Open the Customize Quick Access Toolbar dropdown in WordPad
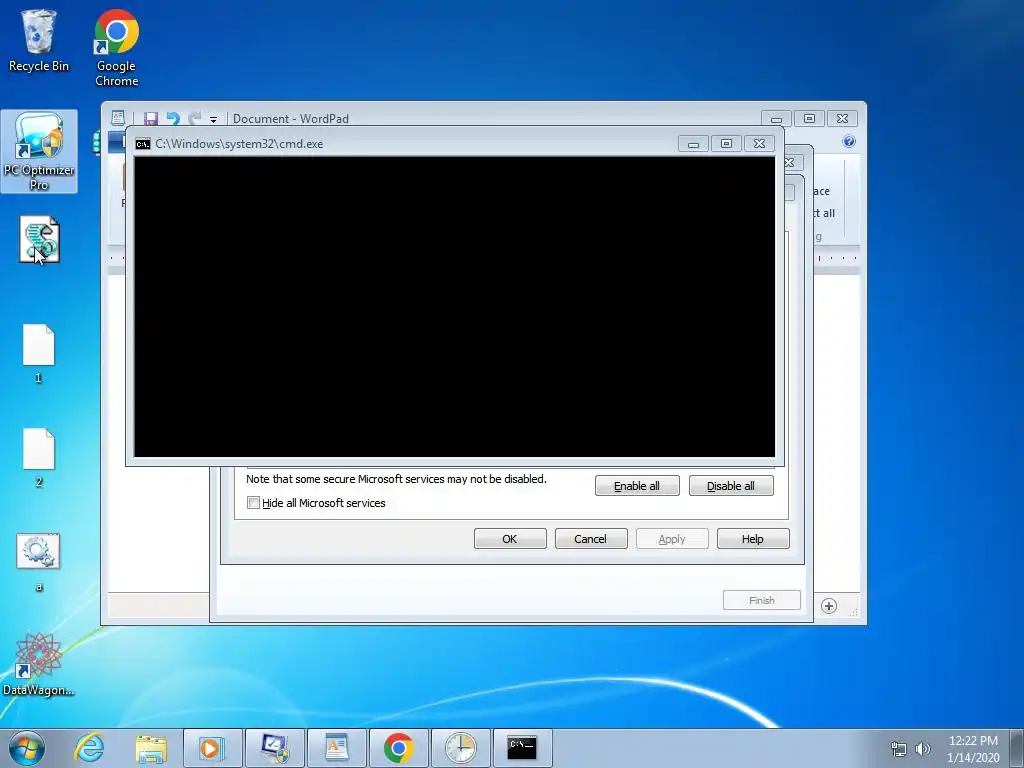 [213, 120]
